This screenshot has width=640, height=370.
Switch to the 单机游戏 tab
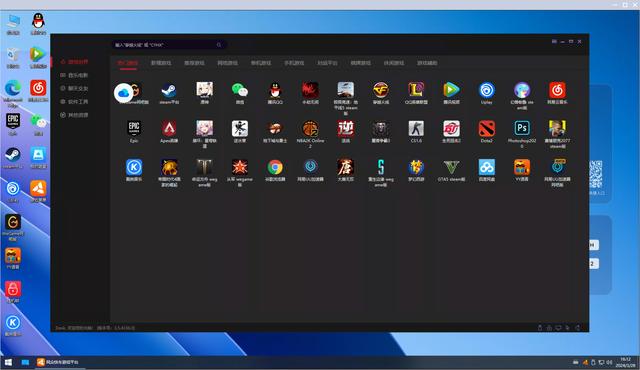pyautogui.click(x=261, y=63)
